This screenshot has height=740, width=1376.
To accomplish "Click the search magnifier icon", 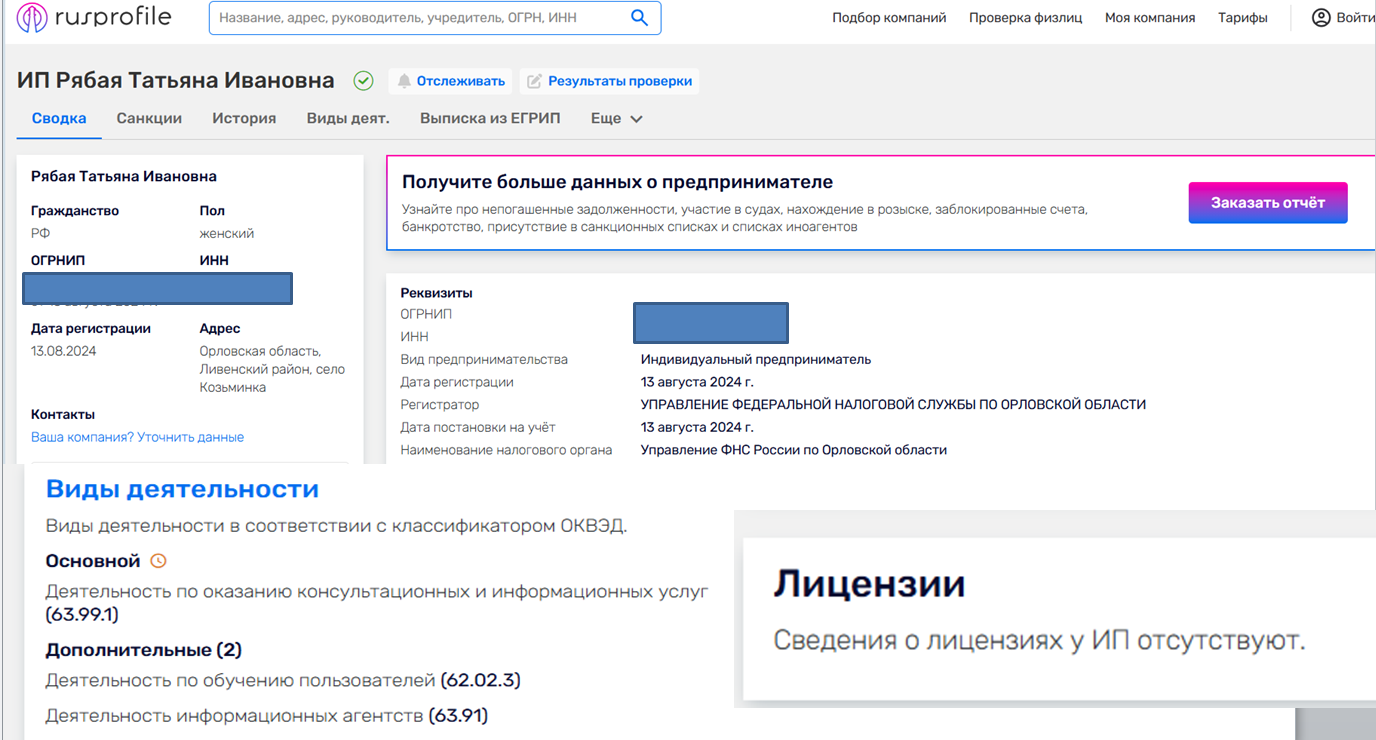I will coord(640,18).
